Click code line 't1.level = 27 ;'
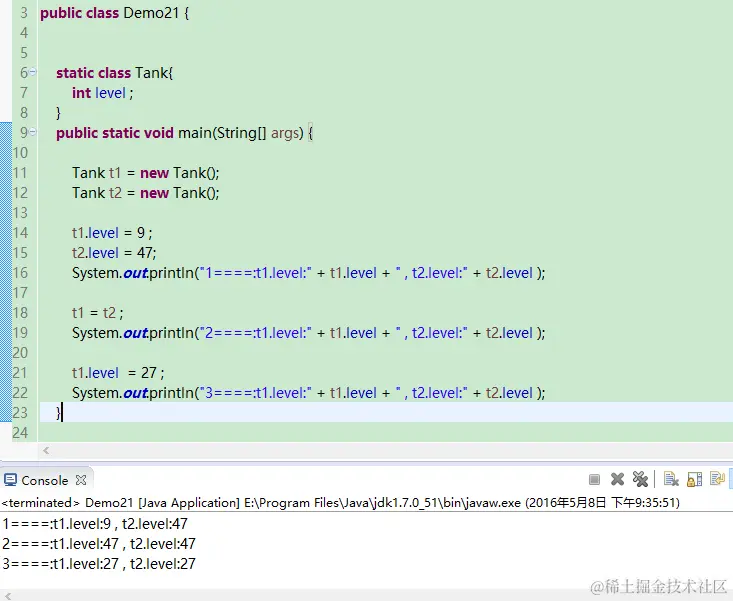 coord(118,373)
